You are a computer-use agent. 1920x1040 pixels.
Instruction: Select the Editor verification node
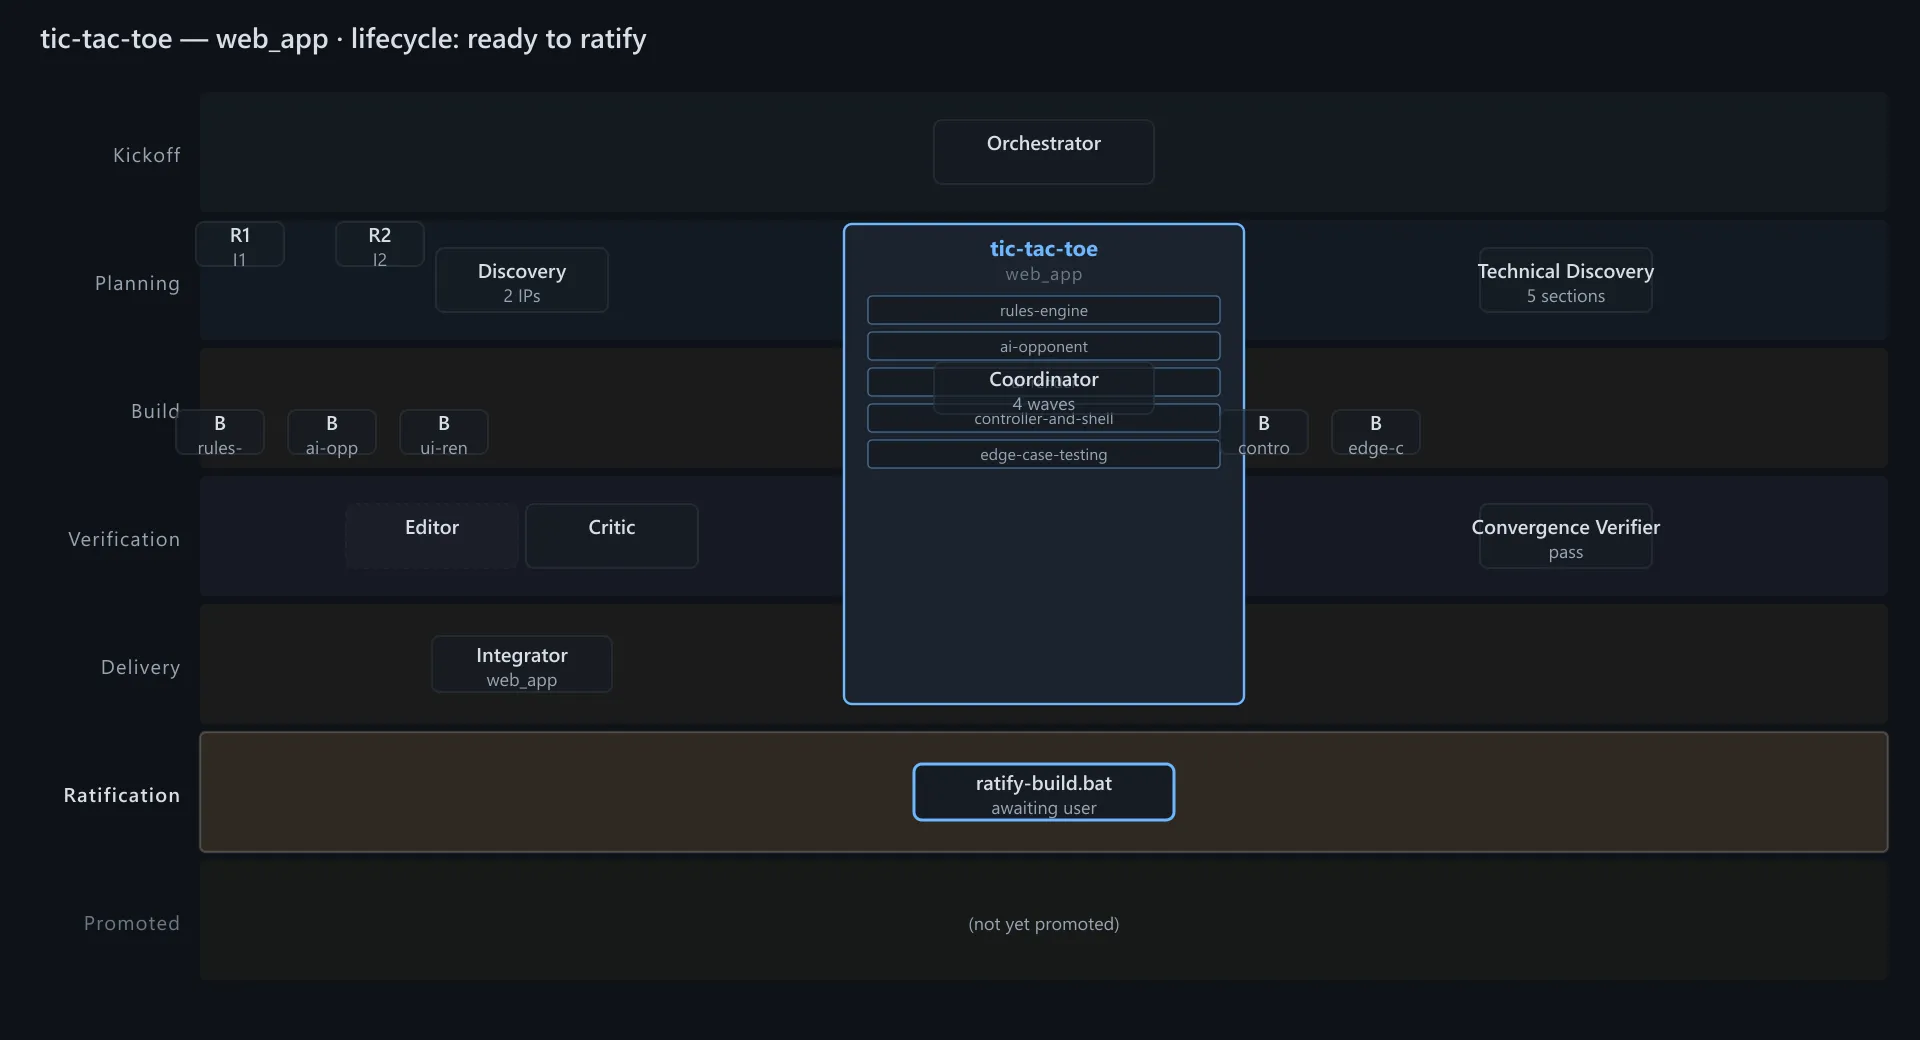(432, 536)
